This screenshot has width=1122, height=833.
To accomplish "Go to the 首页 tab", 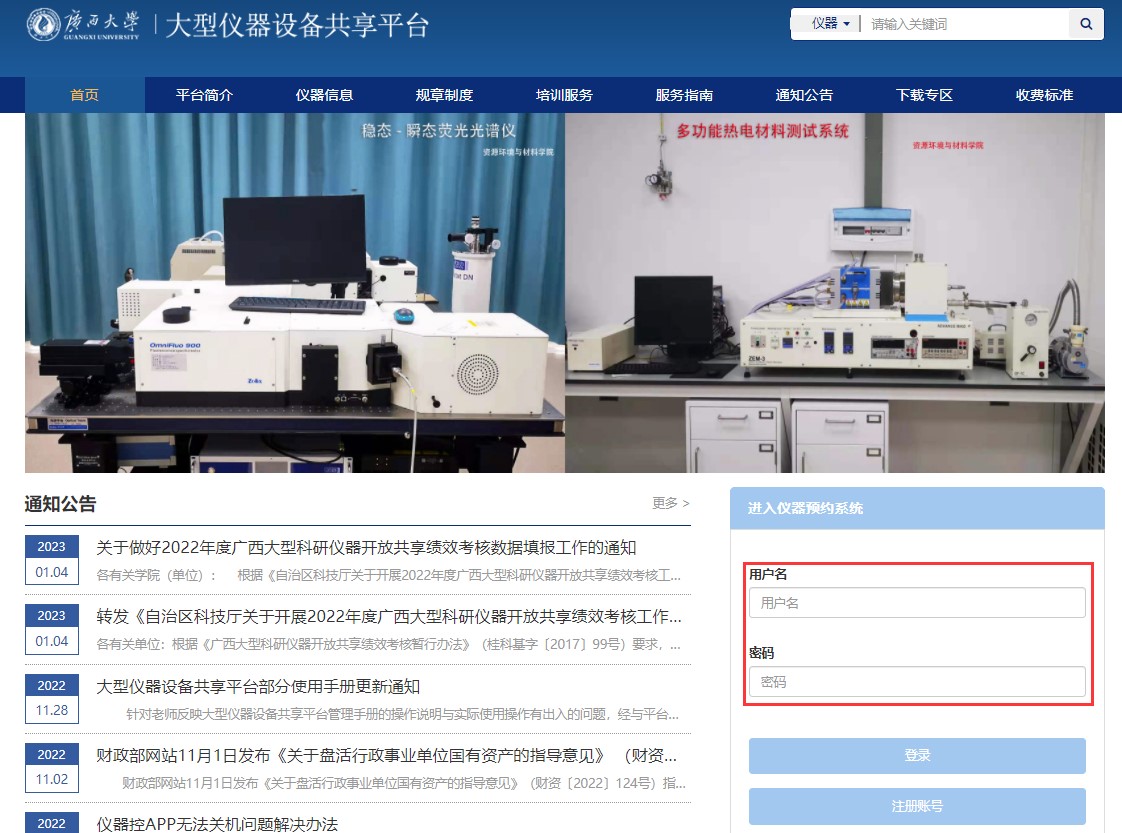I will [x=85, y=95].
